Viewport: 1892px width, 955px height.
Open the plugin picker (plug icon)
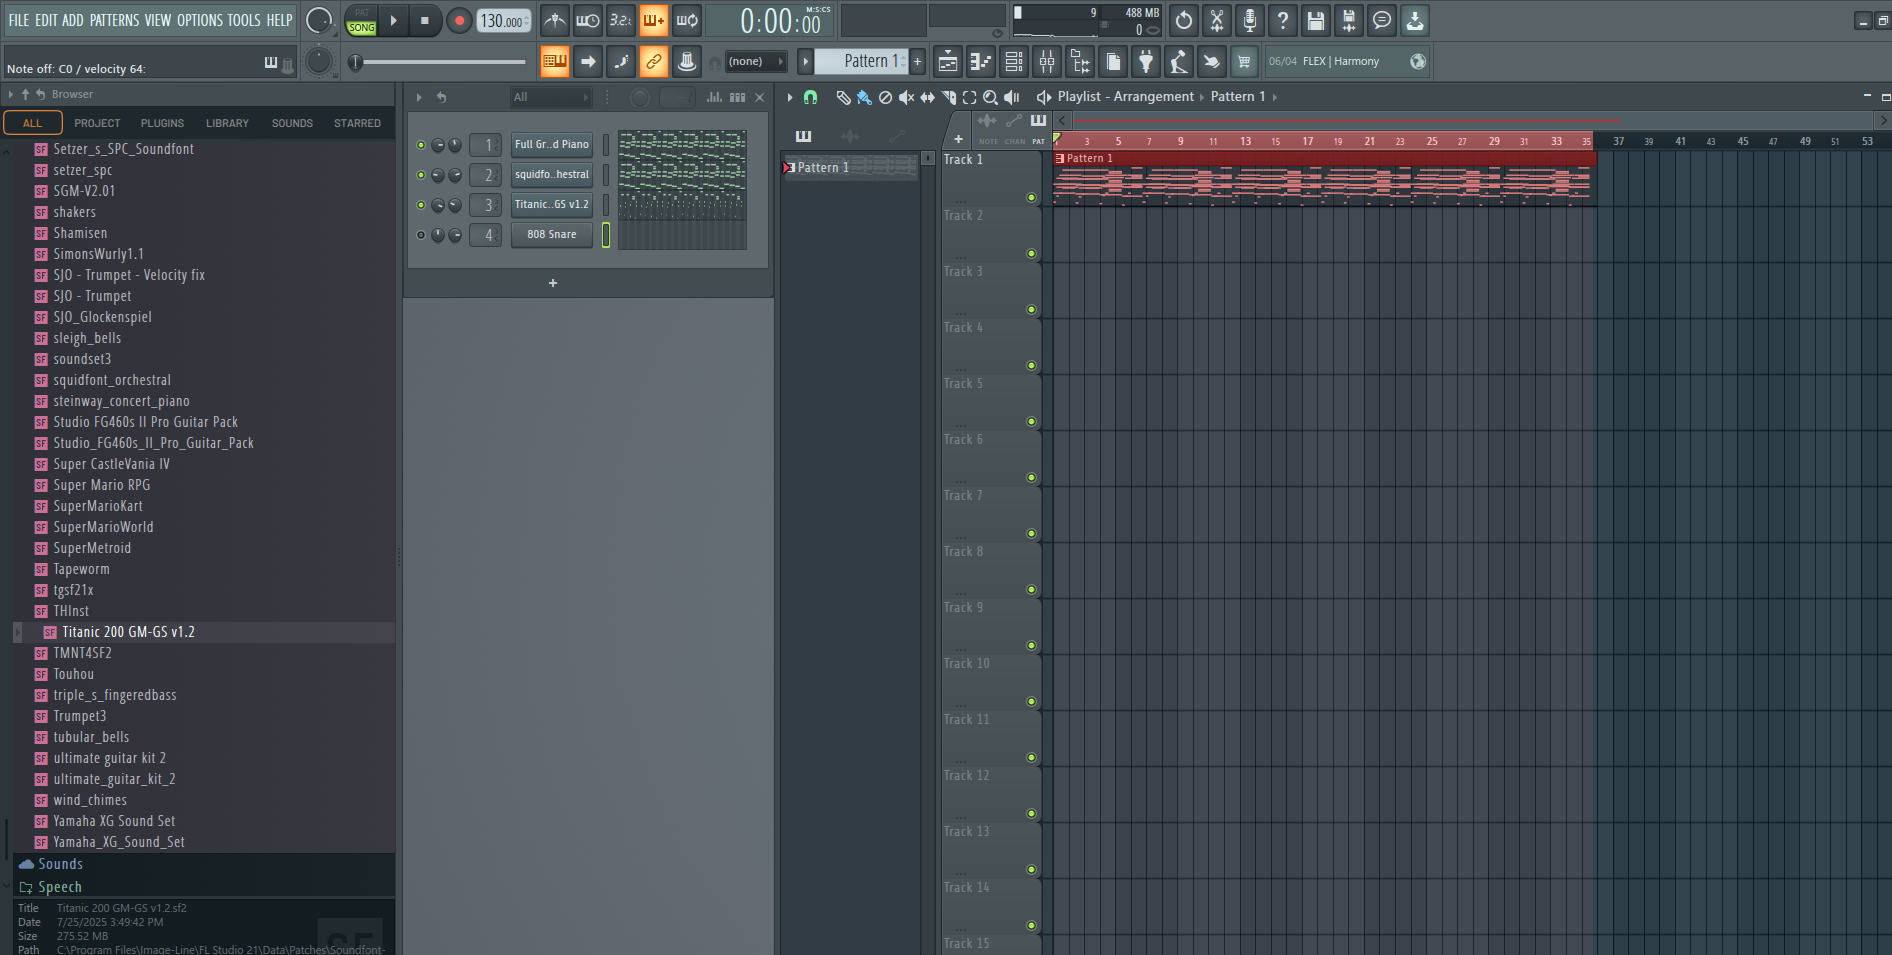(x=1146, y=62)
